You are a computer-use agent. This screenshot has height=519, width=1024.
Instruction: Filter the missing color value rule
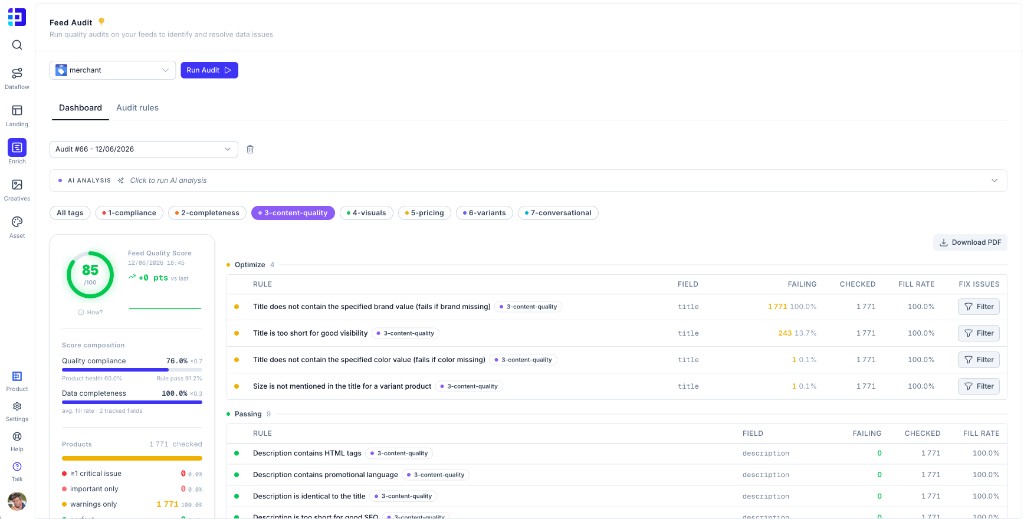pos(978,360)
